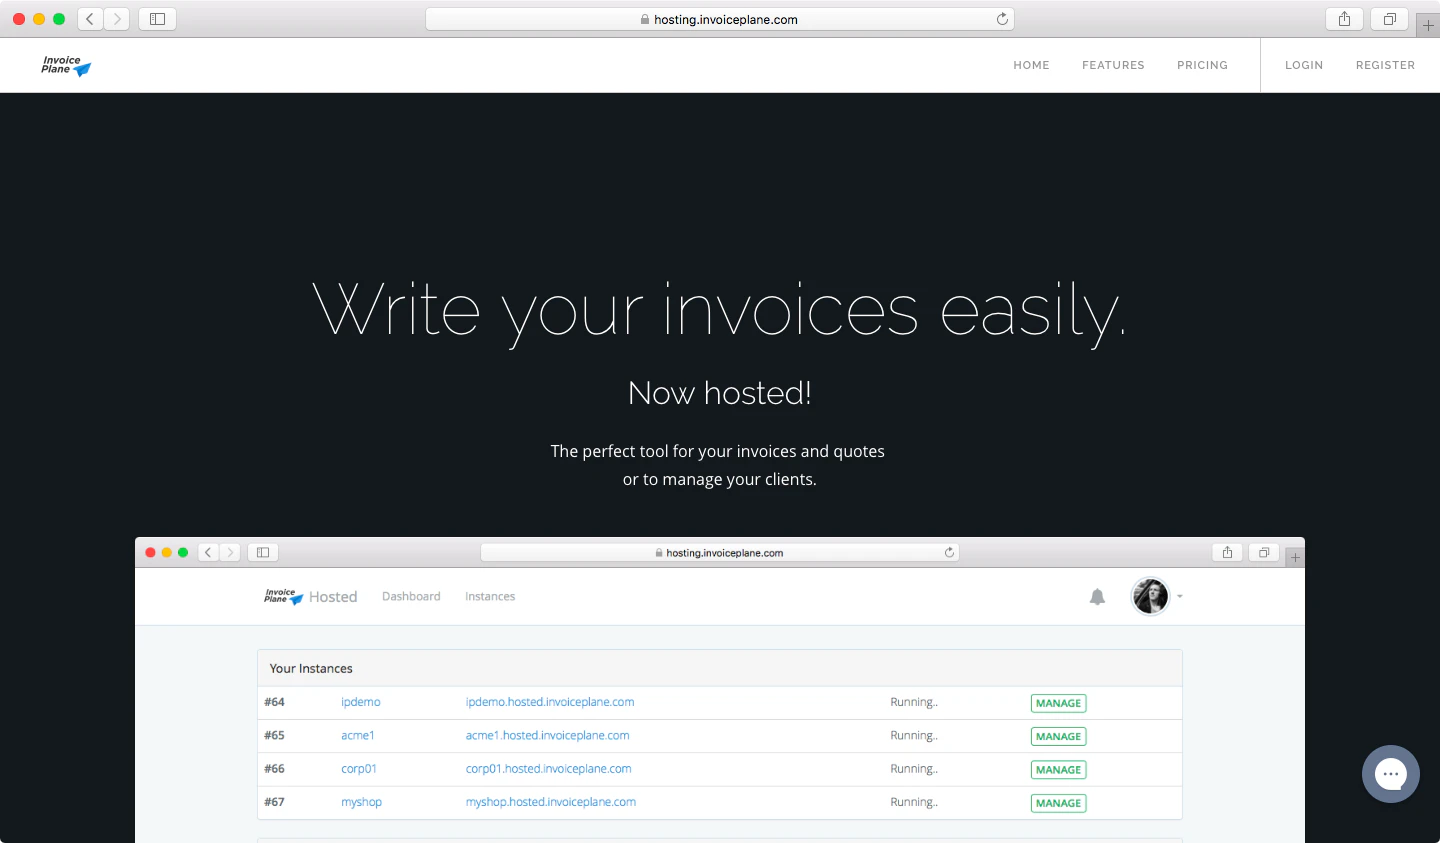The image size is (1440, 843).
Task: Toggle the Safari sidebar button
Action: pos(157,19)
